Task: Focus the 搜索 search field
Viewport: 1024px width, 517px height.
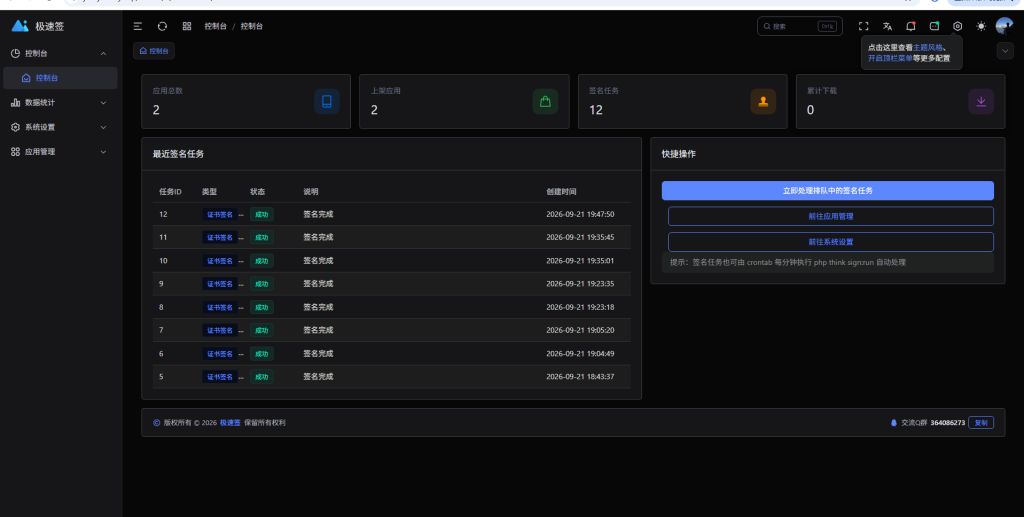Action: 800,26
